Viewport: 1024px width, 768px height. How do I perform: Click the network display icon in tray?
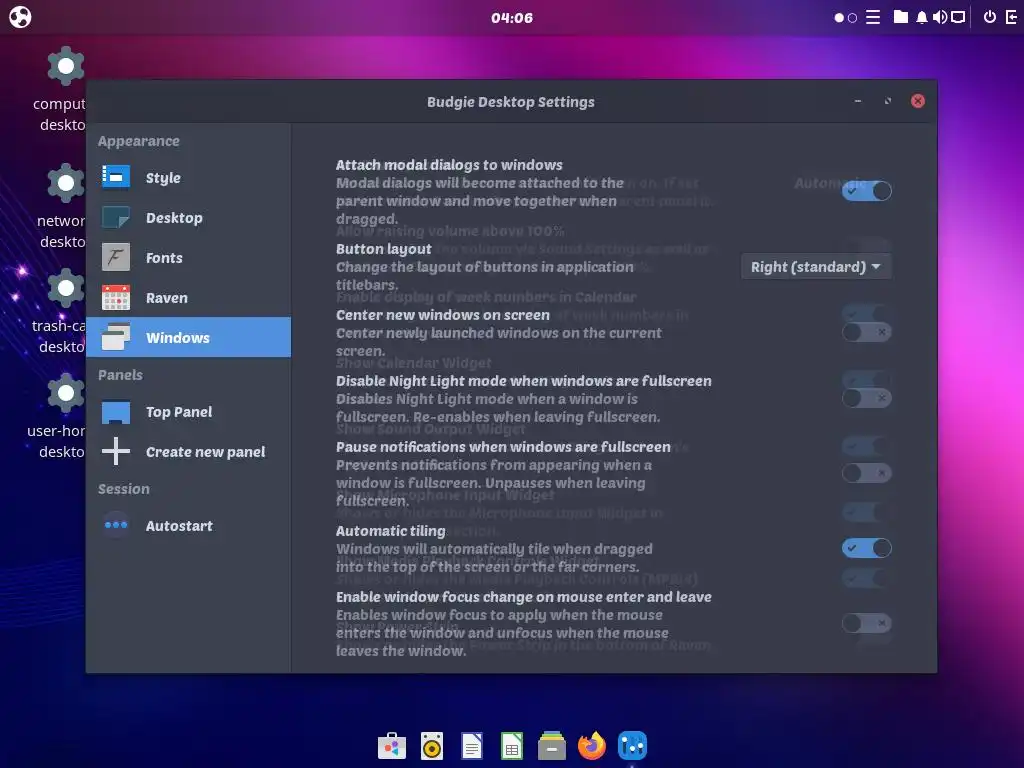pyautogui.click(x=958, y=17)
